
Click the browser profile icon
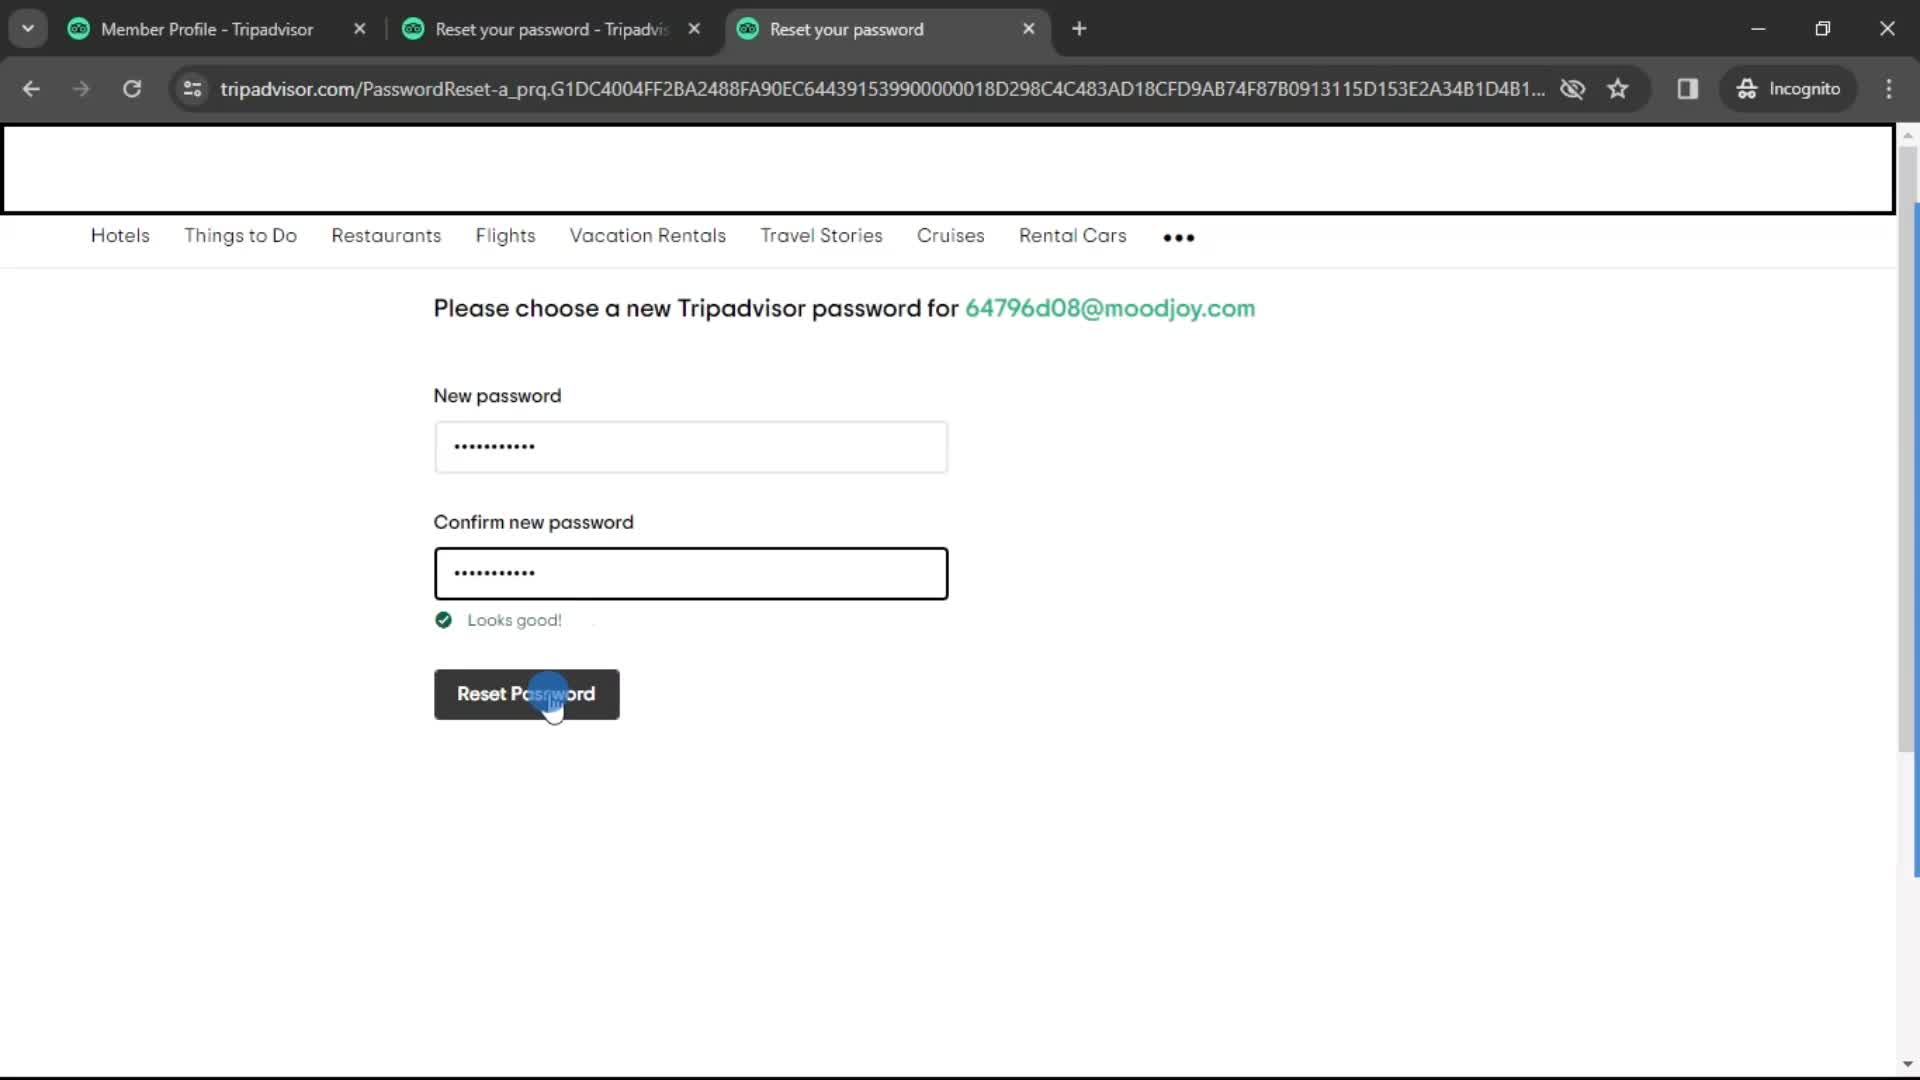pyautogui.click(x=1789, y=88)
